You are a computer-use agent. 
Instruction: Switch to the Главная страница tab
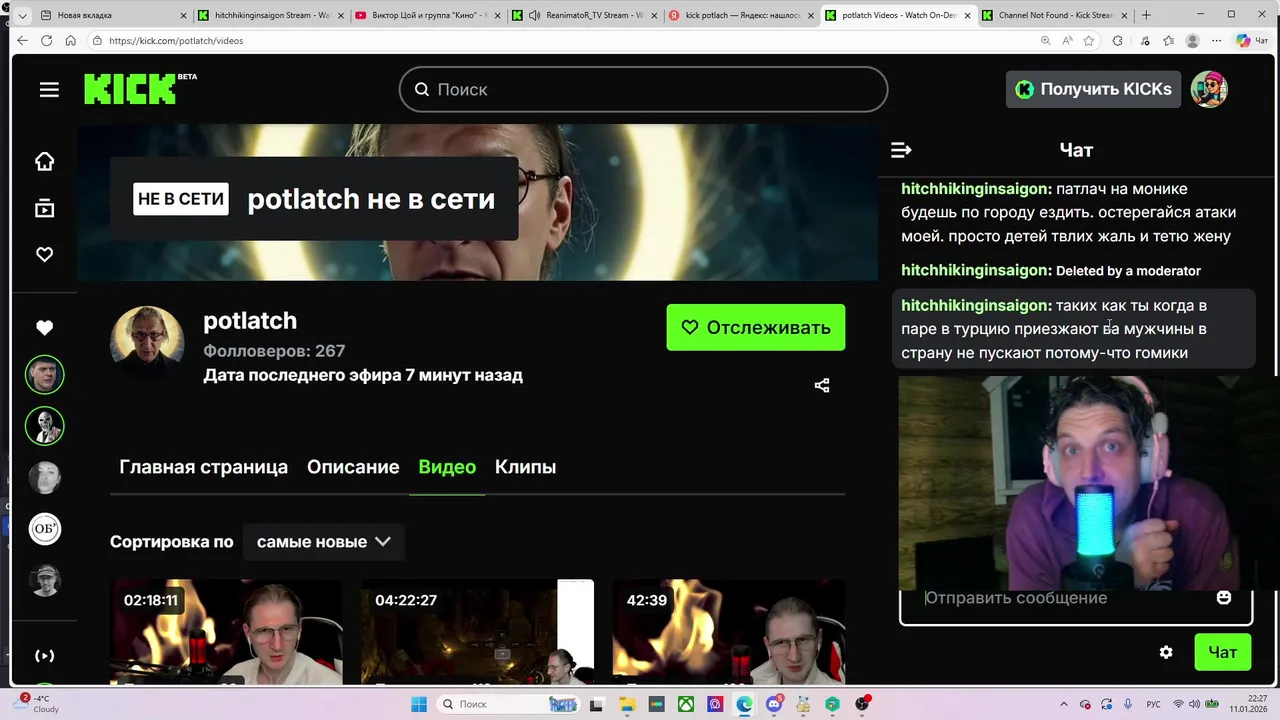[203, 467]
